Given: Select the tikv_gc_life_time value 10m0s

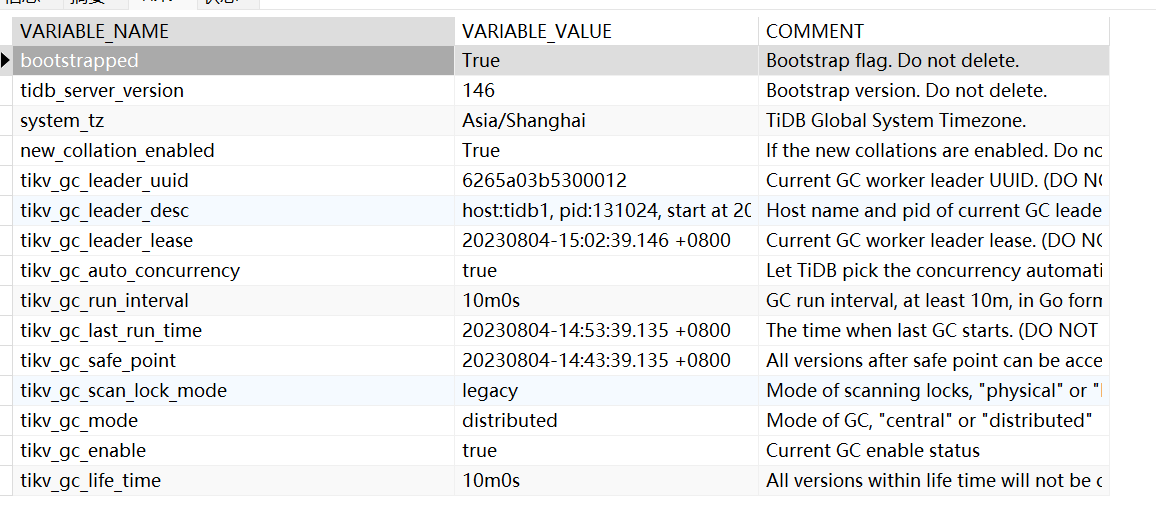Looking at the screenshot, I should [491, 481].
